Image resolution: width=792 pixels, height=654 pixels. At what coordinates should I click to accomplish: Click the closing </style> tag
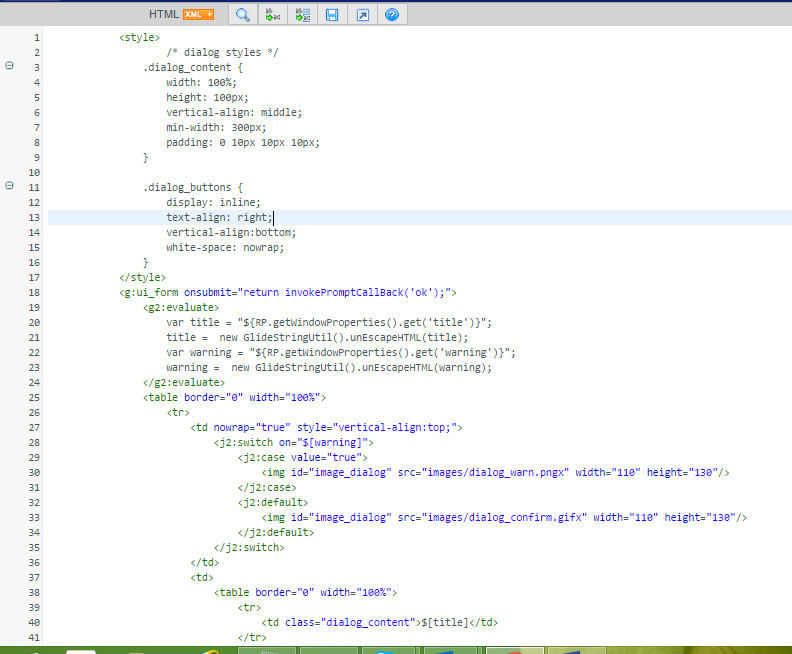tap(142, 277)
